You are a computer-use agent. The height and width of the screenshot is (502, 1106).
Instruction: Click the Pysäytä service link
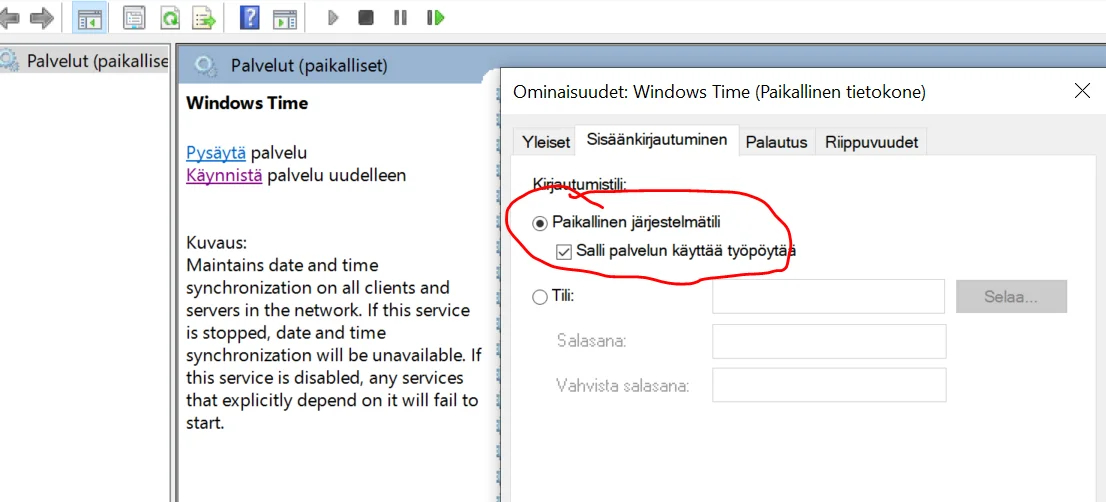216,153
